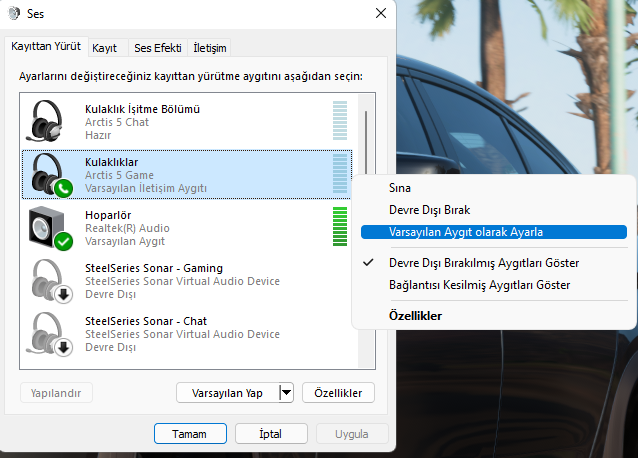Click the Realtek(R) Audio label
Screen dimensions: 638x458
[127, 228]
